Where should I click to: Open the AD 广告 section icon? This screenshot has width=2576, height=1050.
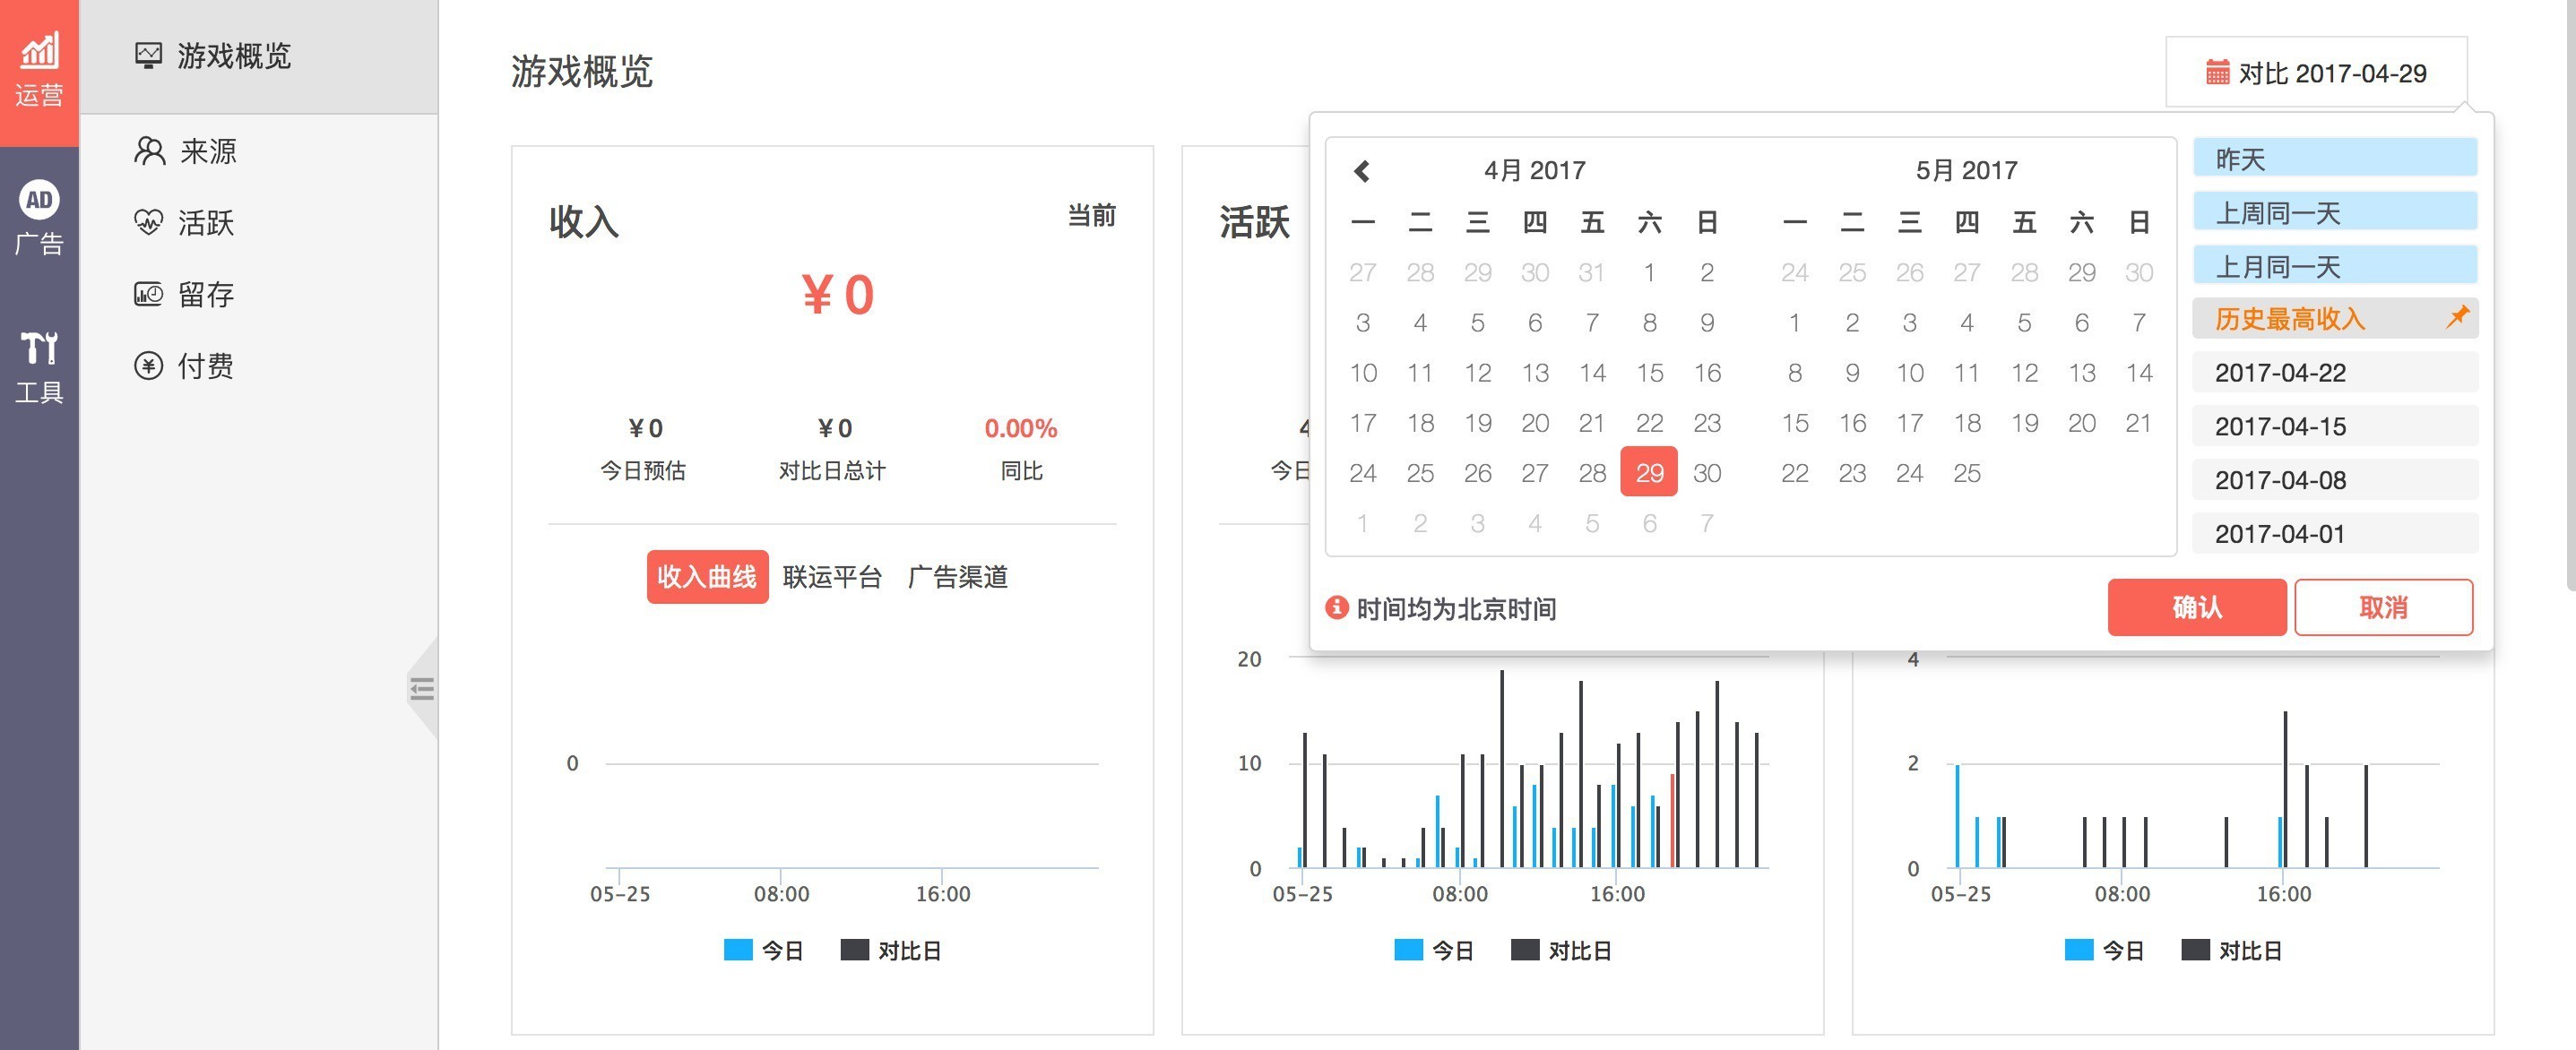[39, 218]
